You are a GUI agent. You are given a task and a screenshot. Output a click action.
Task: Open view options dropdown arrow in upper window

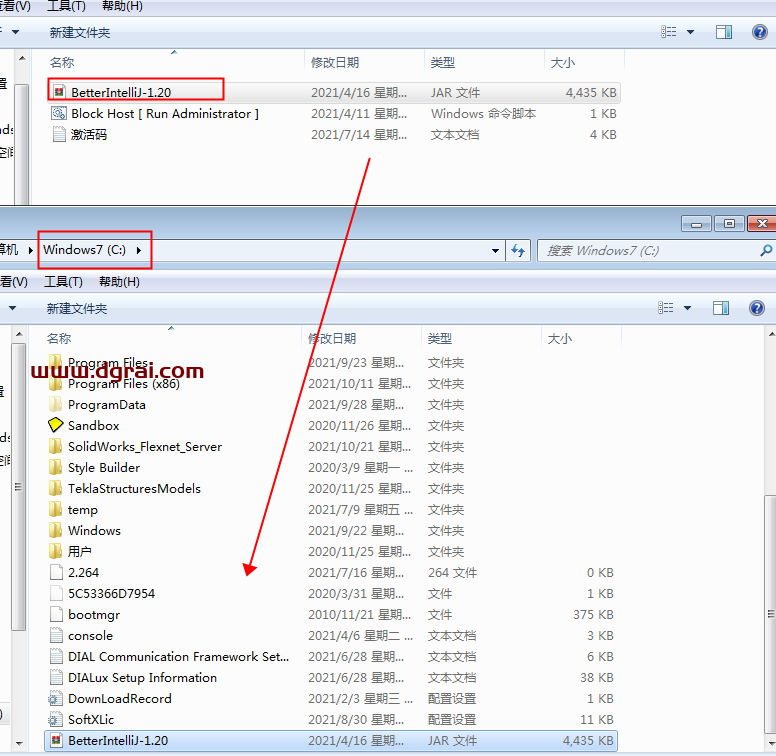(x=690, y=32)
